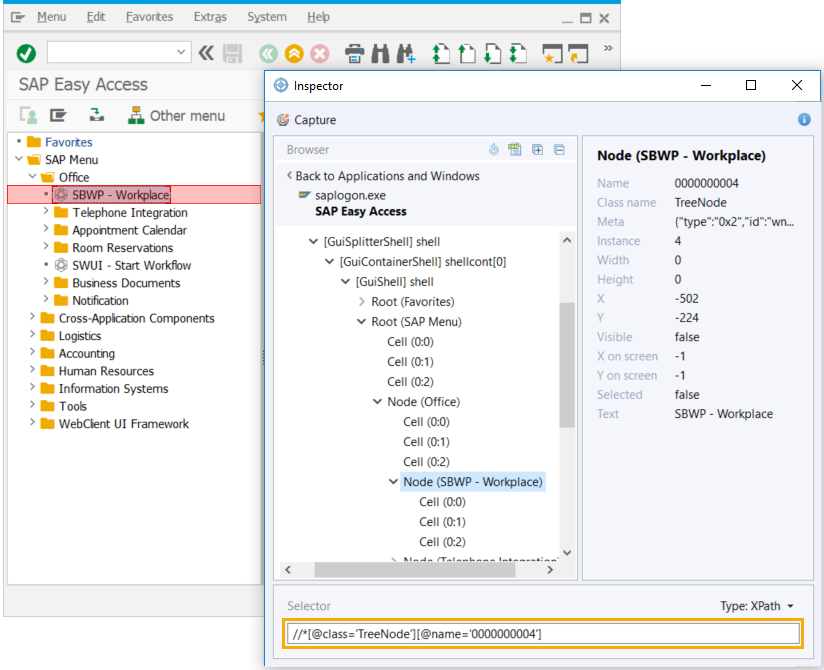
Task: Click the First Page icon
Action: click(441, 54)
